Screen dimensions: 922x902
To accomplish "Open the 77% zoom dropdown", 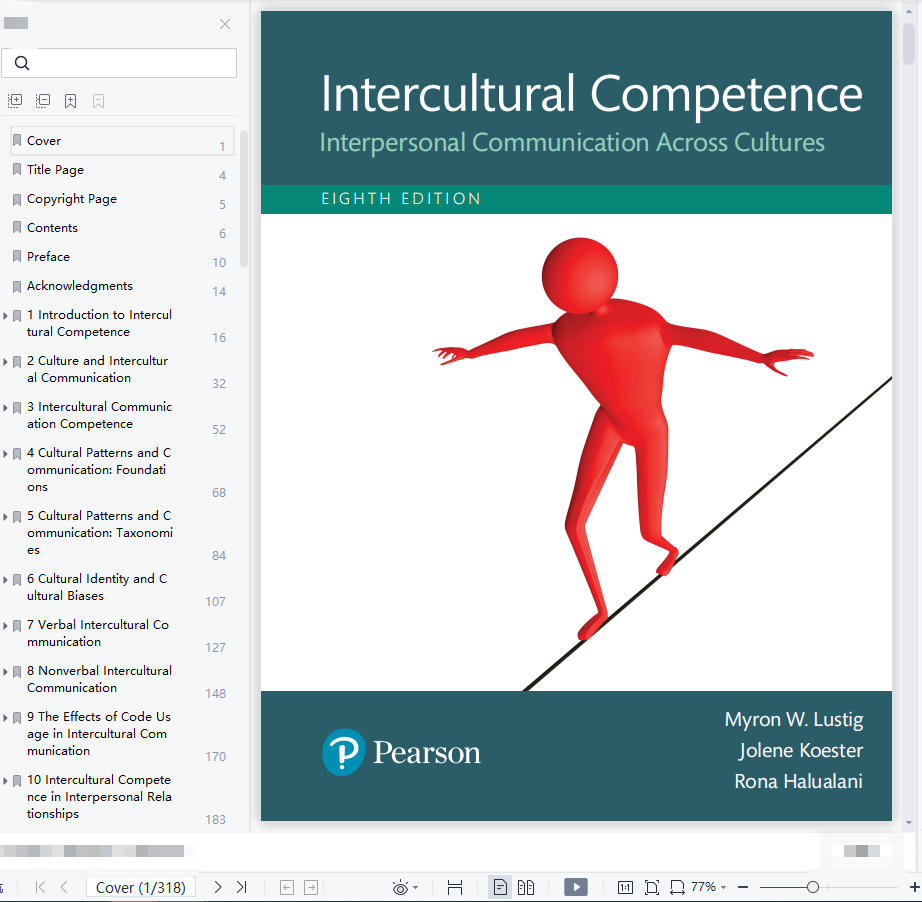I will 723,887.
